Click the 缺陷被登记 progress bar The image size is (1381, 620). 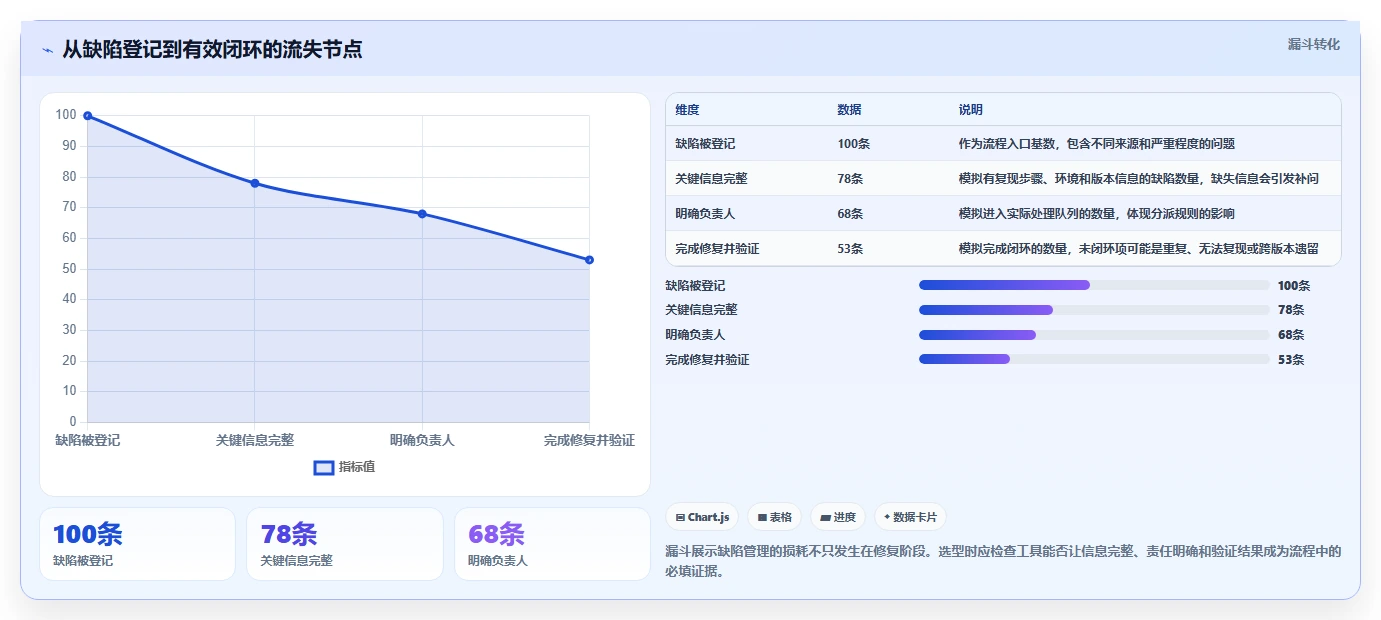point(1094,285)
